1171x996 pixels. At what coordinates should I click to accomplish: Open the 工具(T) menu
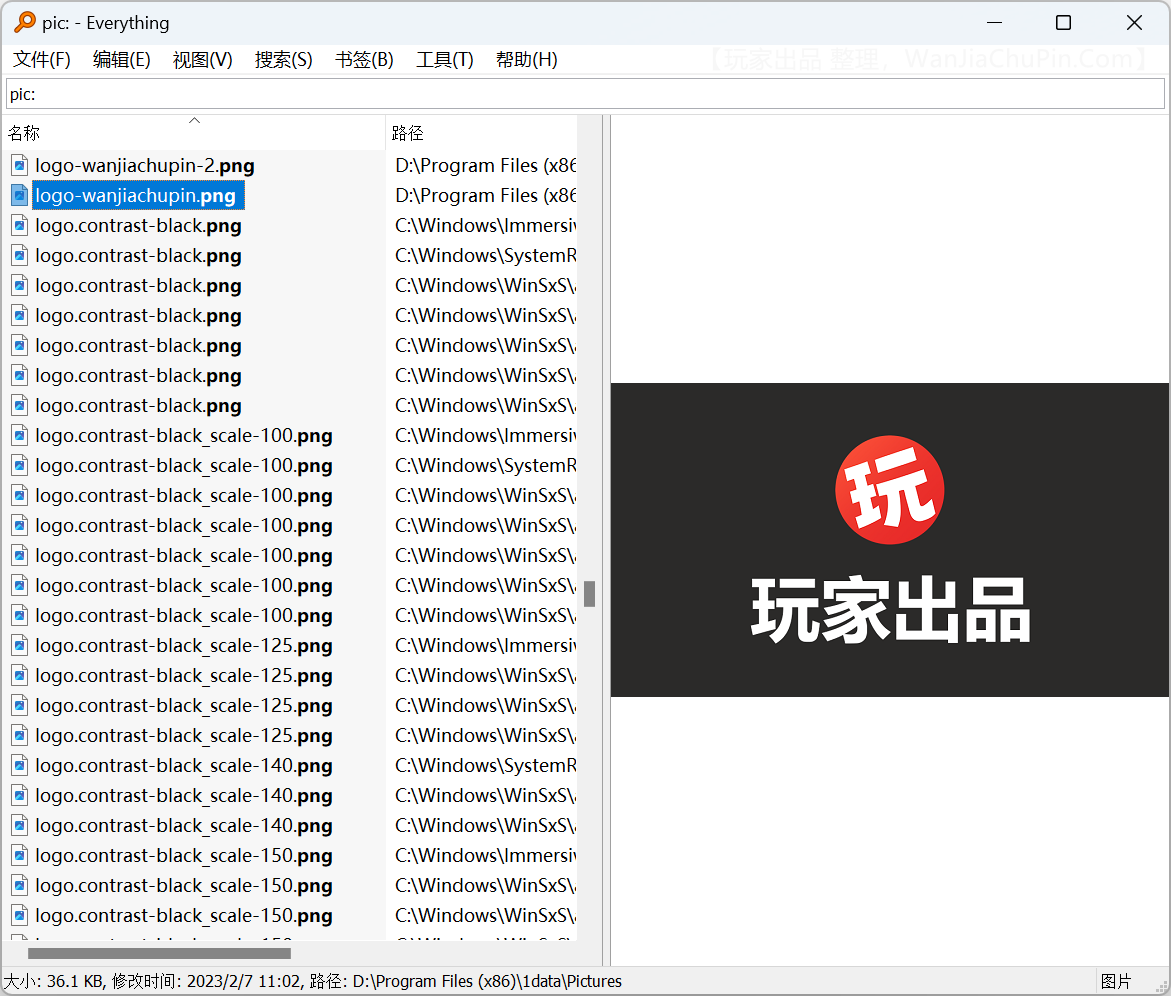pos(445,60)
